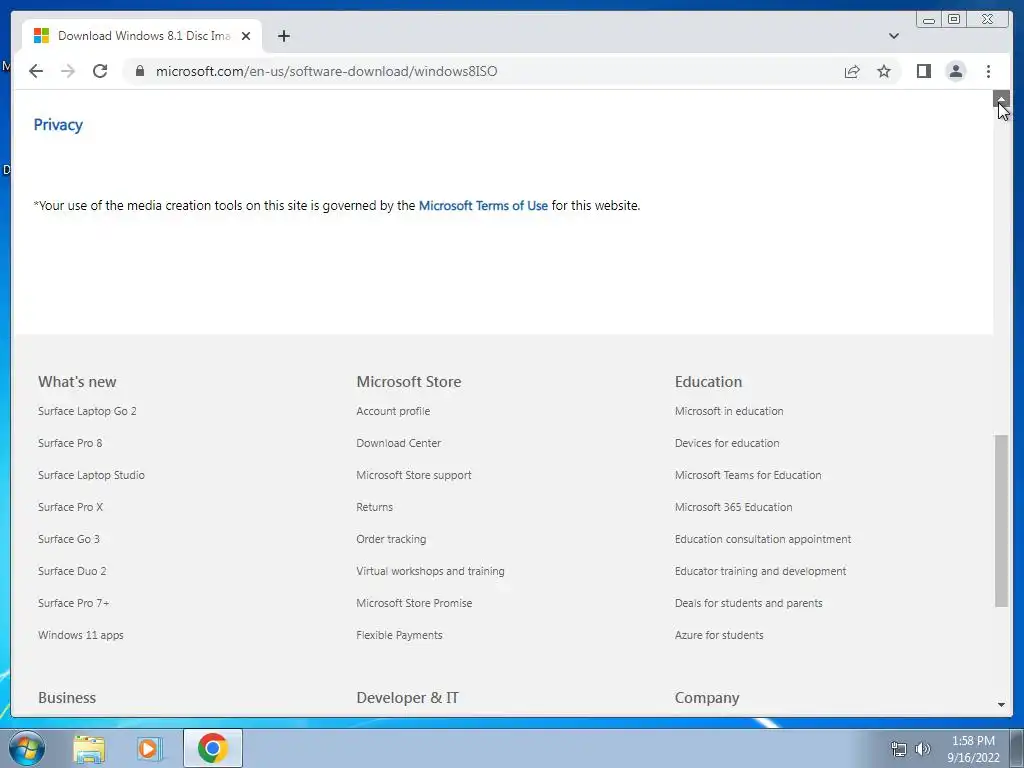Screen dimensions: 1024x768
Task: Open the network tray icon
Action: click(899, 749)
